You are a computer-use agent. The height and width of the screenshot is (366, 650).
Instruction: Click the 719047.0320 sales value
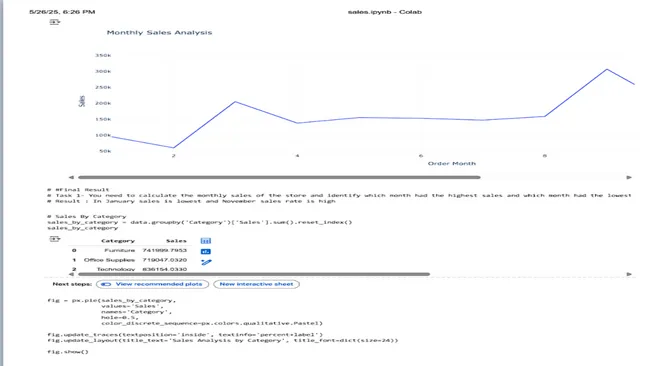(165, 260)
